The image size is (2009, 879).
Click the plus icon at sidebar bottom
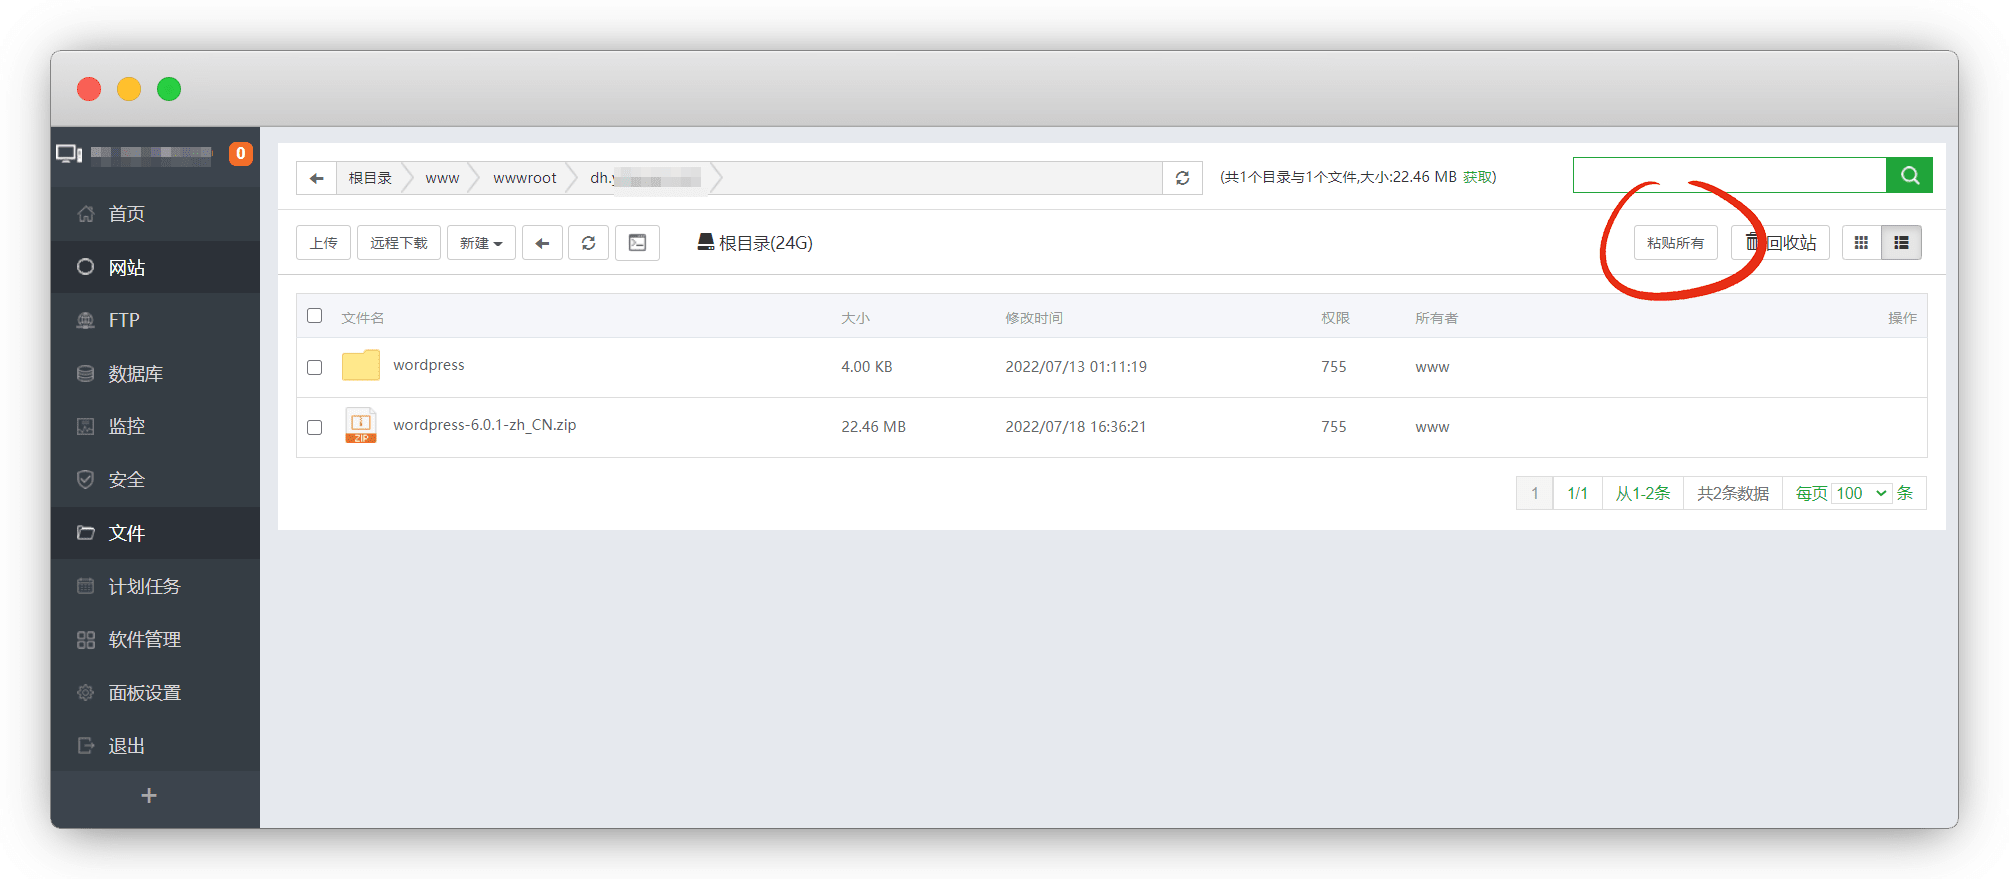(149, 796)
